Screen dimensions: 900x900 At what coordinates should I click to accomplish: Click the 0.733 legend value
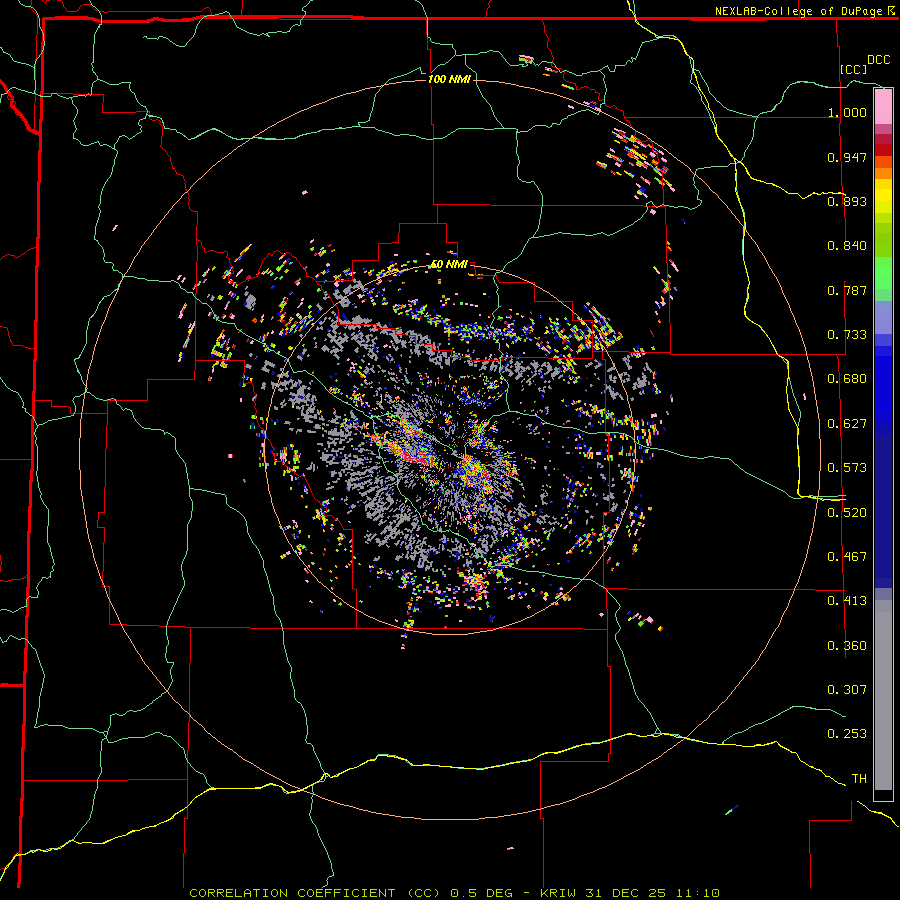click(x=847, y=335)
